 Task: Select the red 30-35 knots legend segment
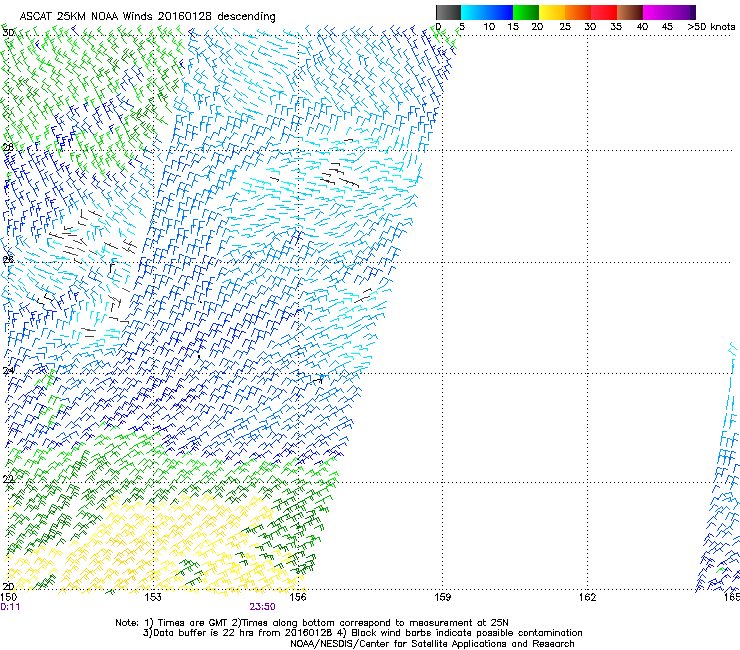coord(604,12)
